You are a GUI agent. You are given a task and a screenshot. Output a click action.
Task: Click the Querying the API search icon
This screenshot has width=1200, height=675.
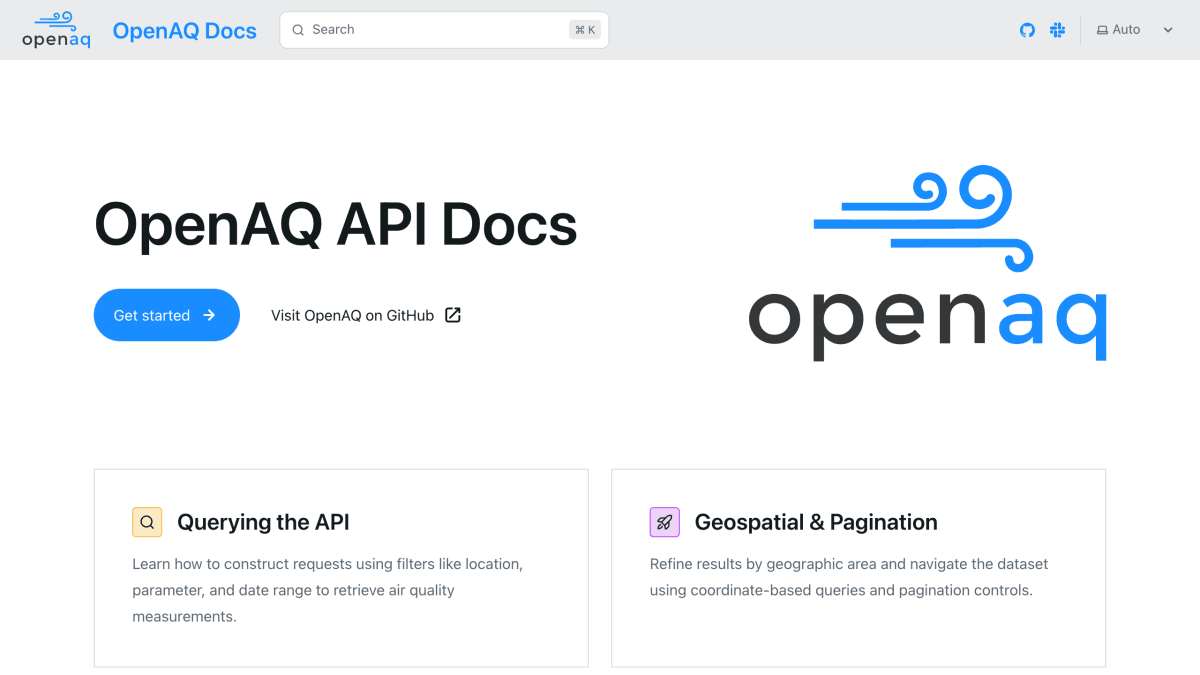[x=147, y=522]
